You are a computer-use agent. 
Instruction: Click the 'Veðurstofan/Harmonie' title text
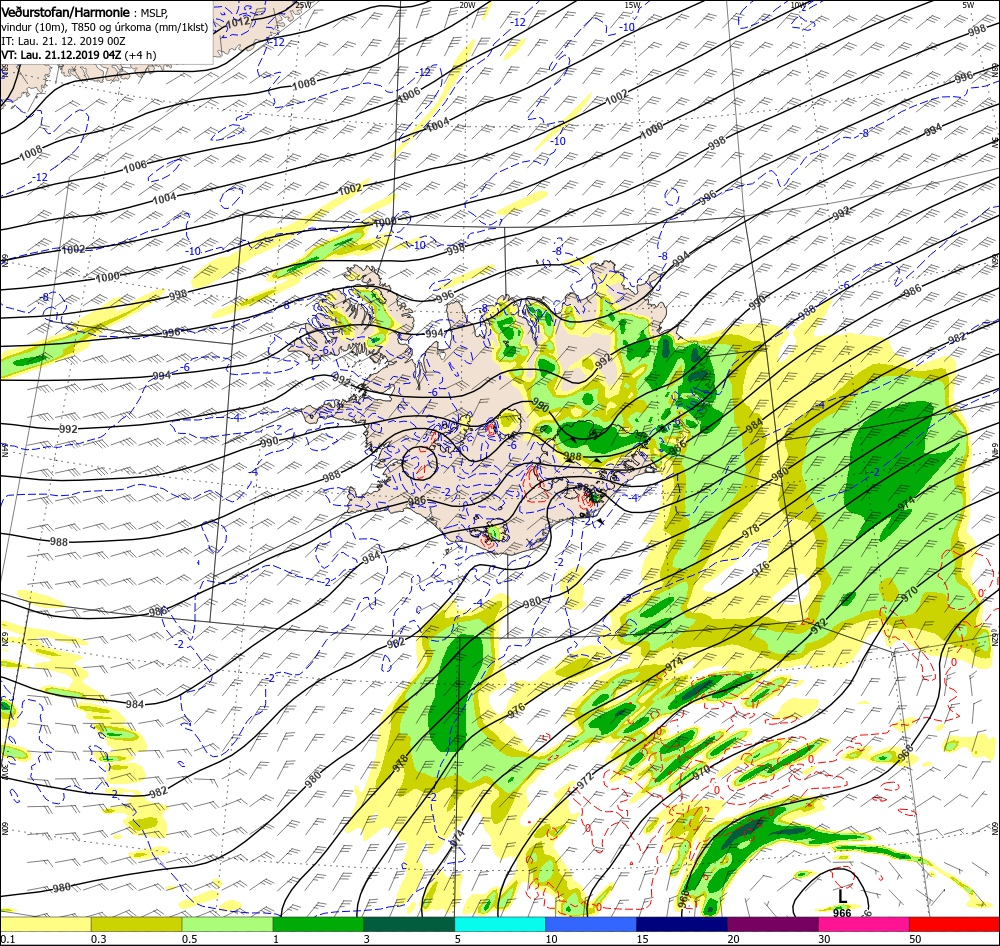66,12
